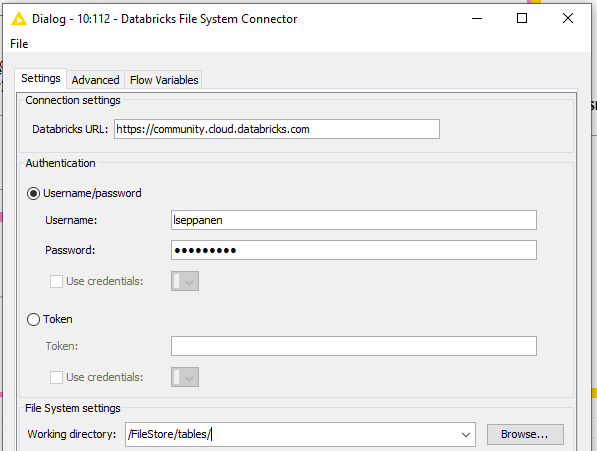The height and width of the screenshot is (451, 597).
Task: Open the Flow Variables tab
Action: point(164,80)
